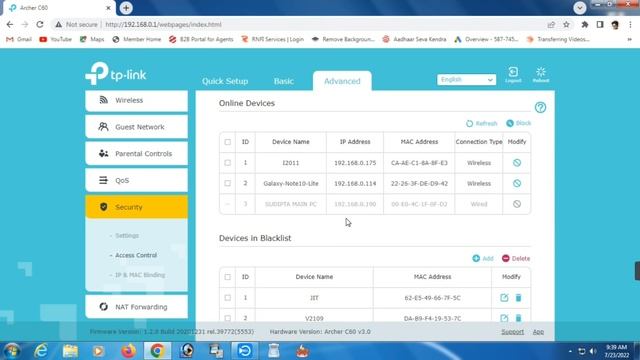Select Access Control submenu item

coord(136,255)
